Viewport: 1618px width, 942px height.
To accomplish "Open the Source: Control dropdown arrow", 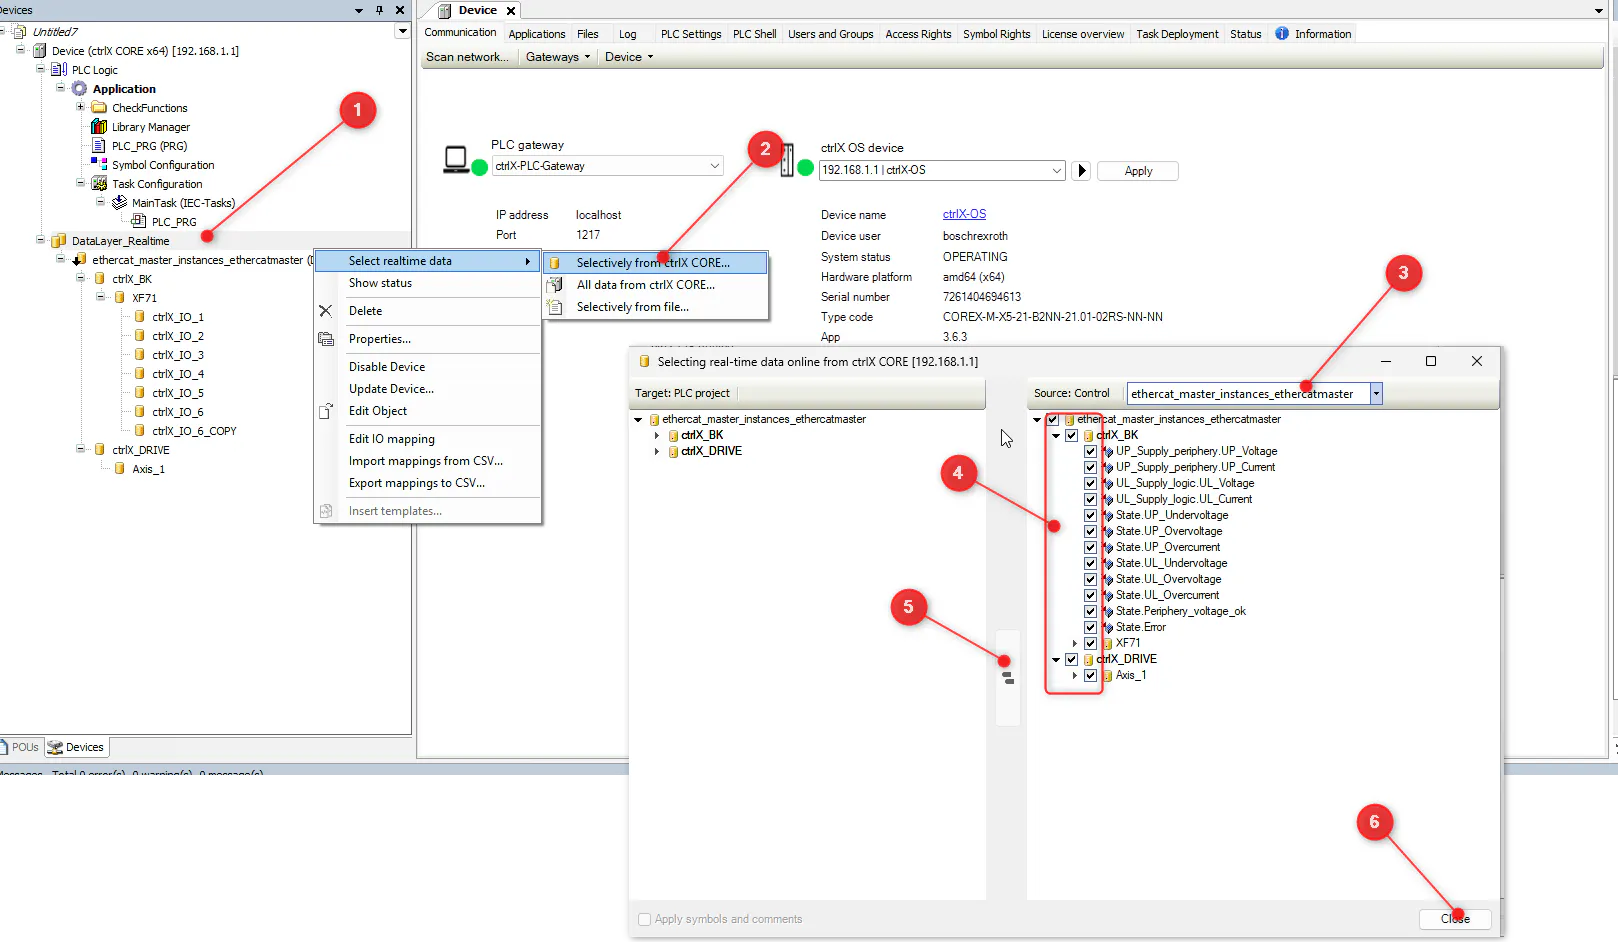I will point(1376,394).
